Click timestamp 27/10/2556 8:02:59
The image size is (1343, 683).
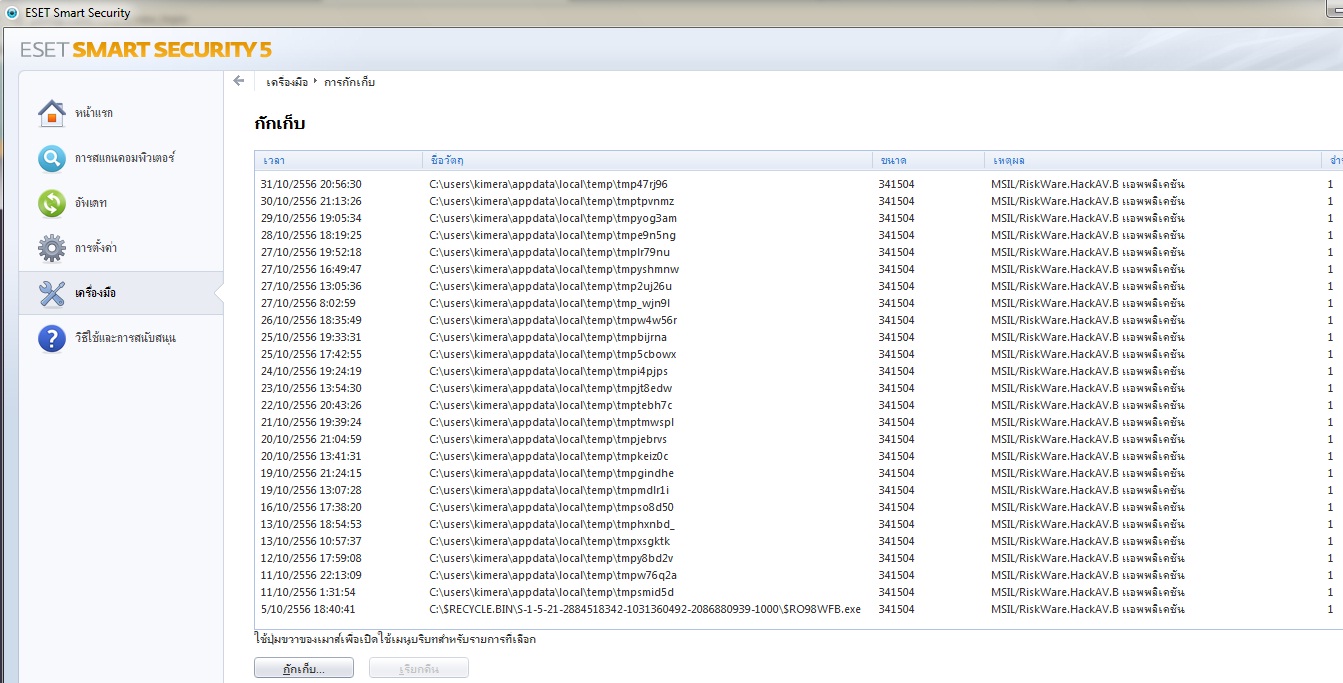(x=308, y=303)
